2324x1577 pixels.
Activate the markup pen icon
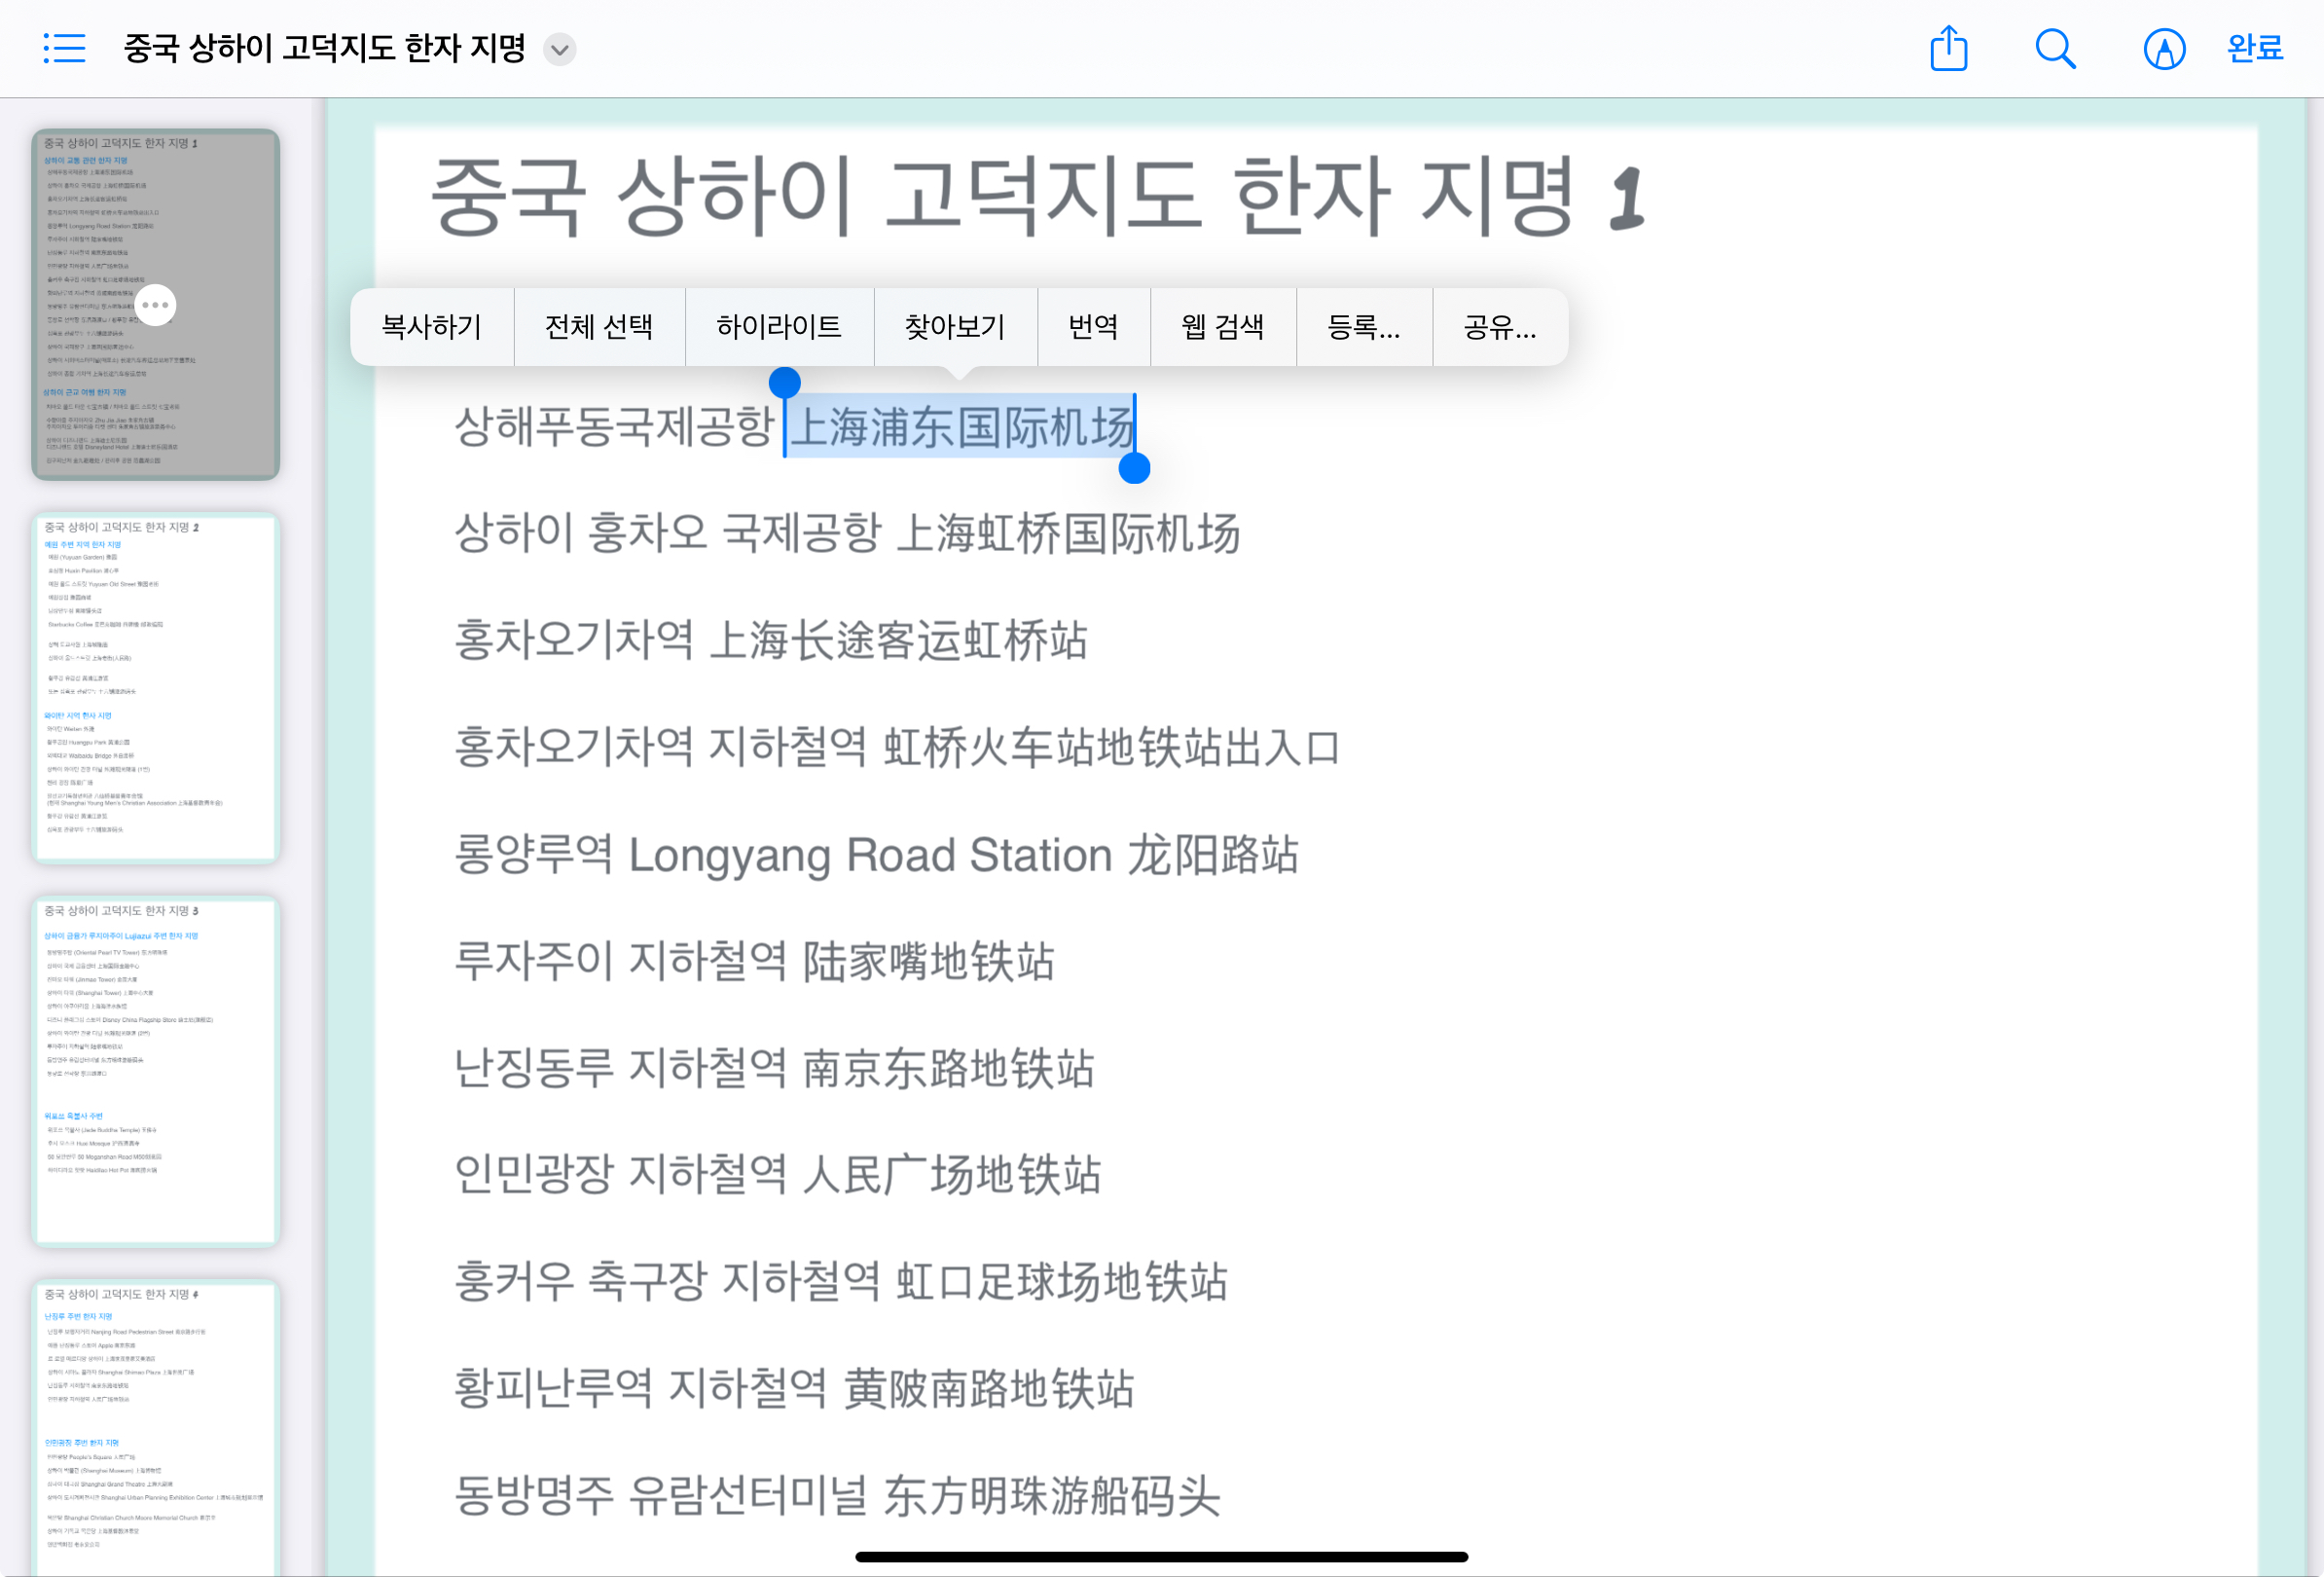[2163, 49]
